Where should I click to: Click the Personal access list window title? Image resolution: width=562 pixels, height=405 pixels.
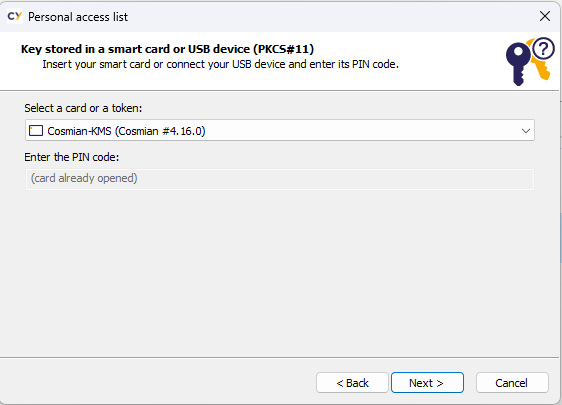tap(78, 17)
